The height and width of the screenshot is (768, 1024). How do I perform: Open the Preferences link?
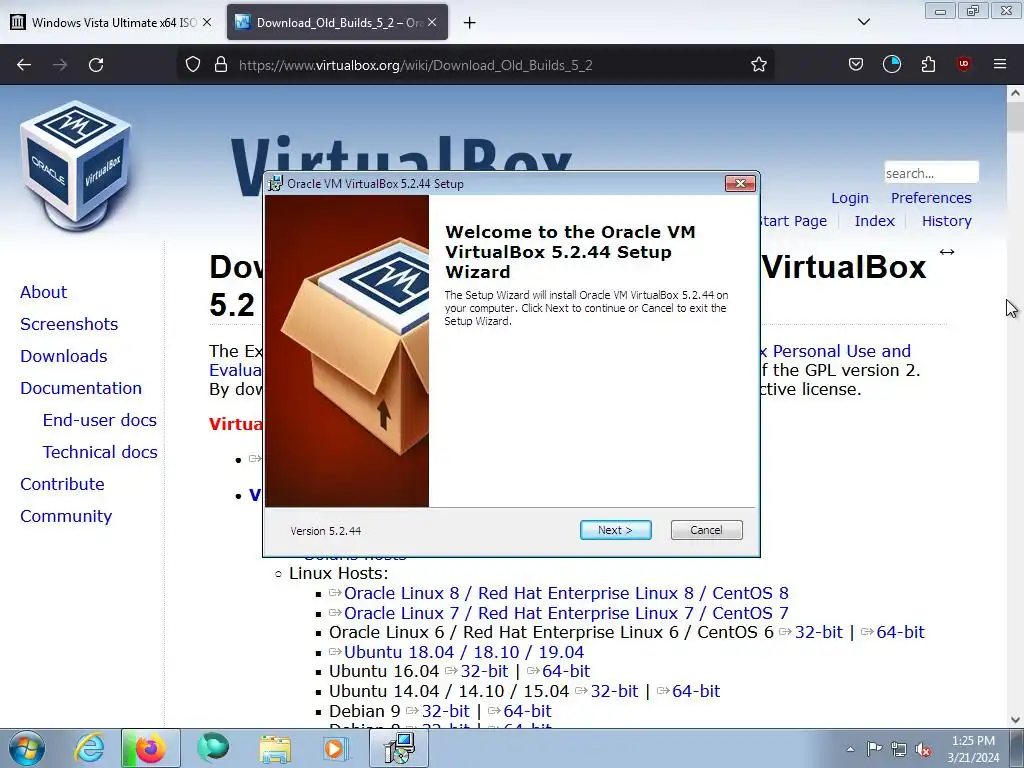931,198
